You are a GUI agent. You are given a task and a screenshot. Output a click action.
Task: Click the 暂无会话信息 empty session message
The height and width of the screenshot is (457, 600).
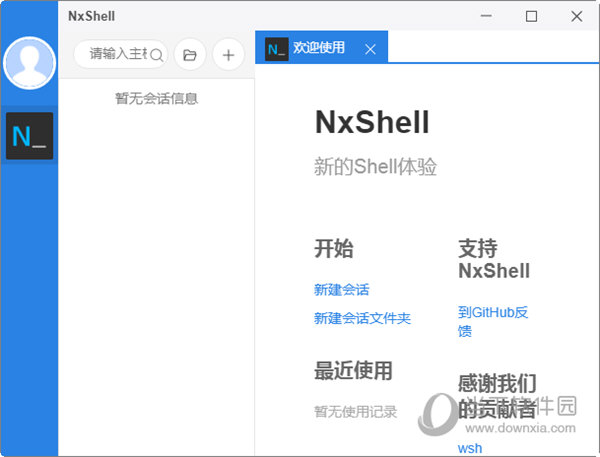click(156, 98)
